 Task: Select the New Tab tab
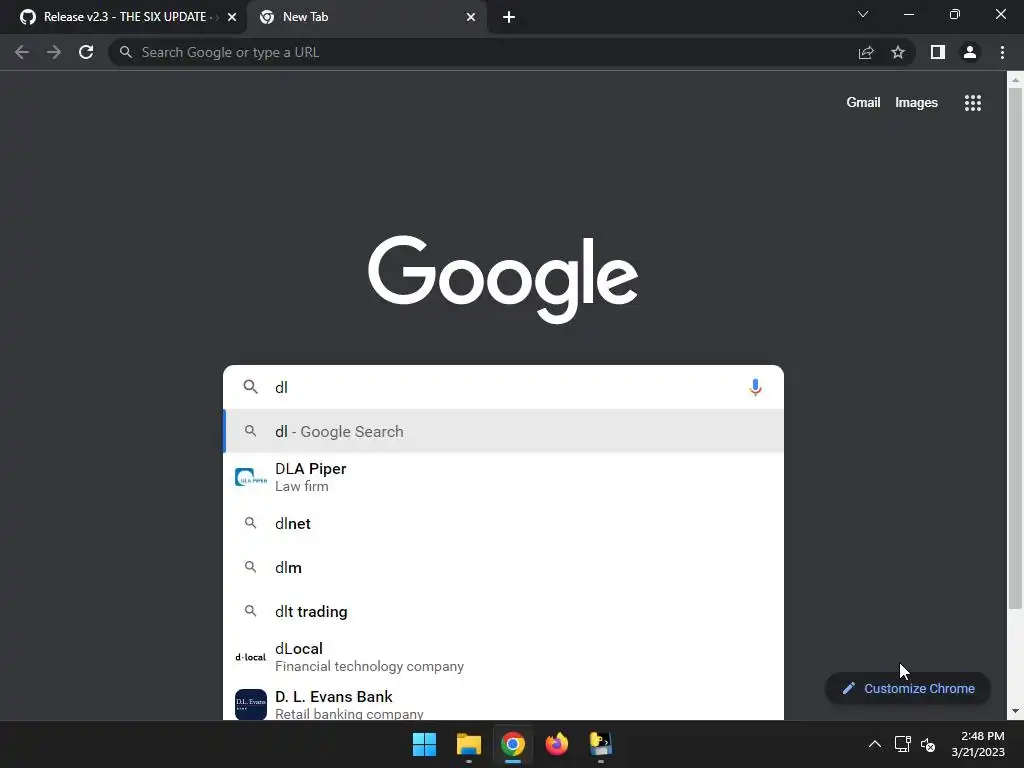pyautogui.click(x=367, y=17)
